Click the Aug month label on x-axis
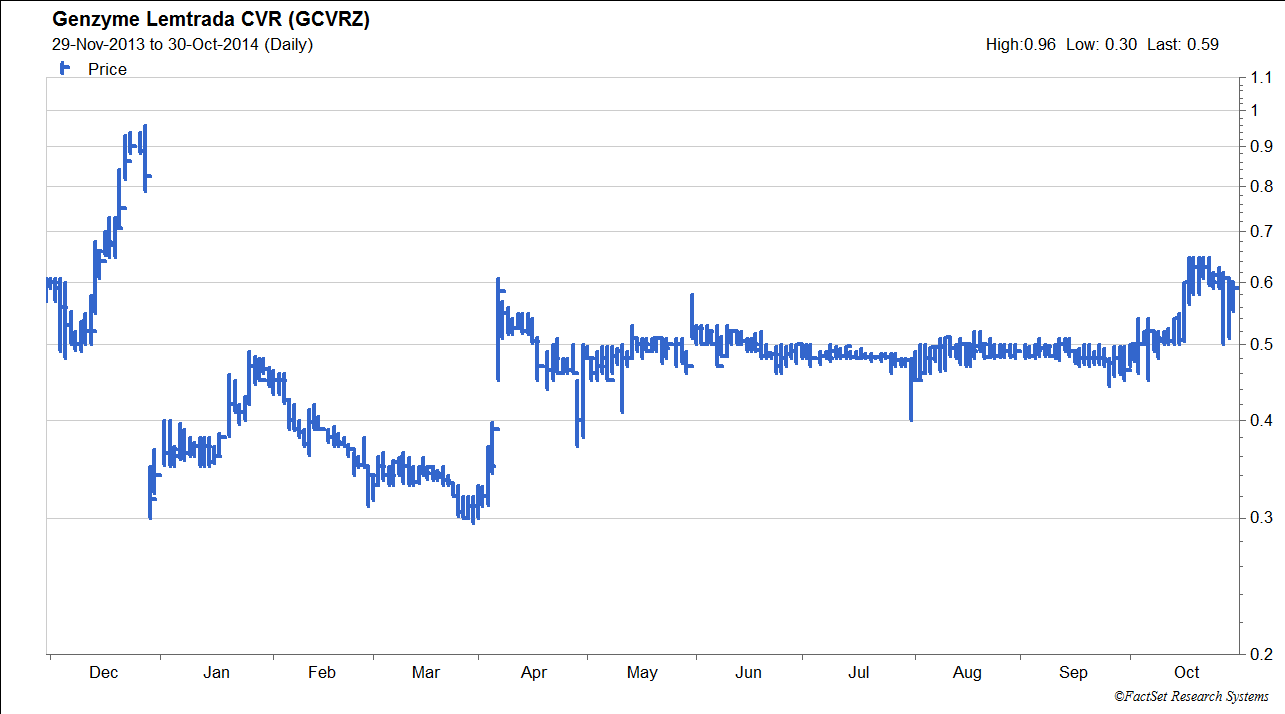This screenshot has height=714, width=1285. [967, 672]
